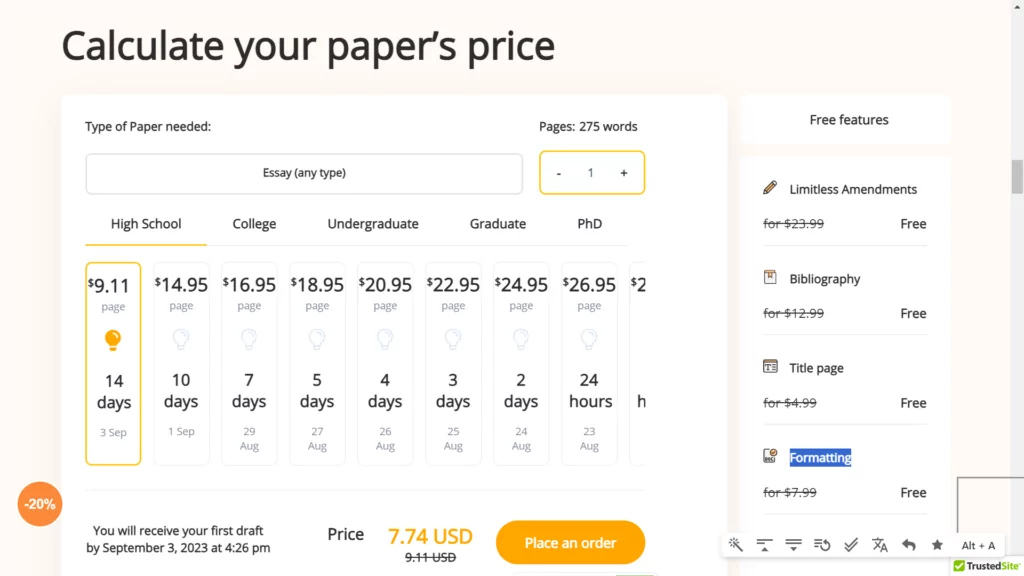1024x576 pixels.
Task: Select the 14 days $9.11 deadline option
Action: (113, 364)
